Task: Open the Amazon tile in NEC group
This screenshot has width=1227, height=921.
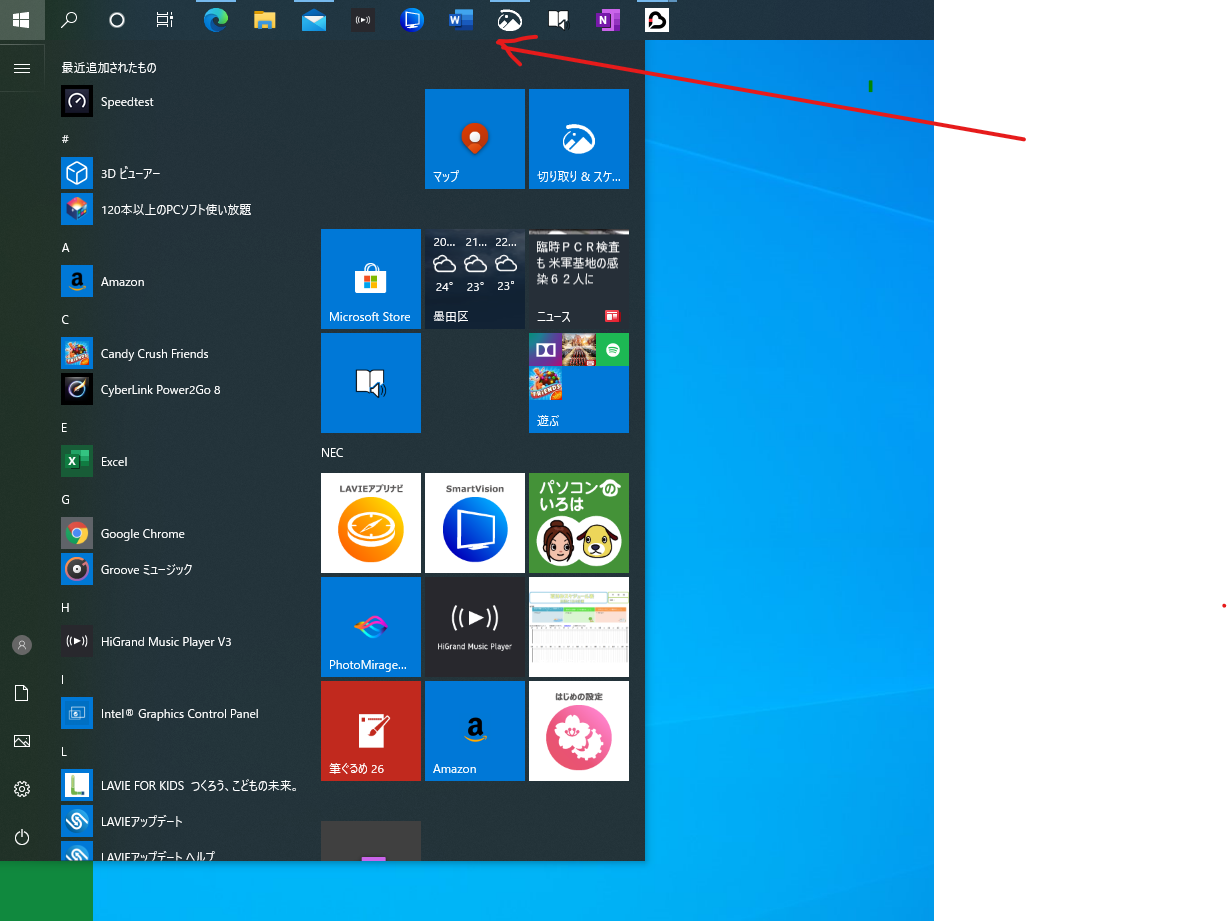Action: [x=475, y=731]
